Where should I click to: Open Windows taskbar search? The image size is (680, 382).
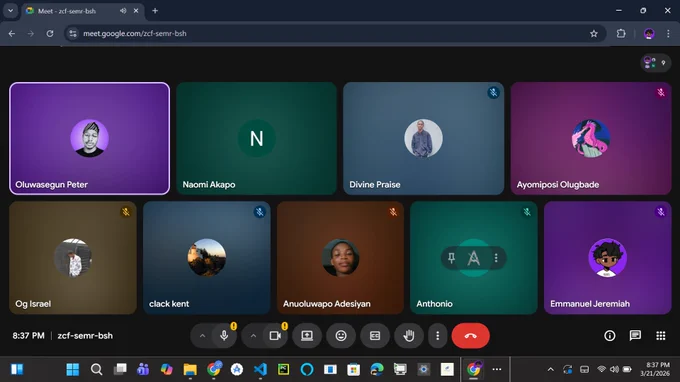pyautogui.click(x=96, y=369)
